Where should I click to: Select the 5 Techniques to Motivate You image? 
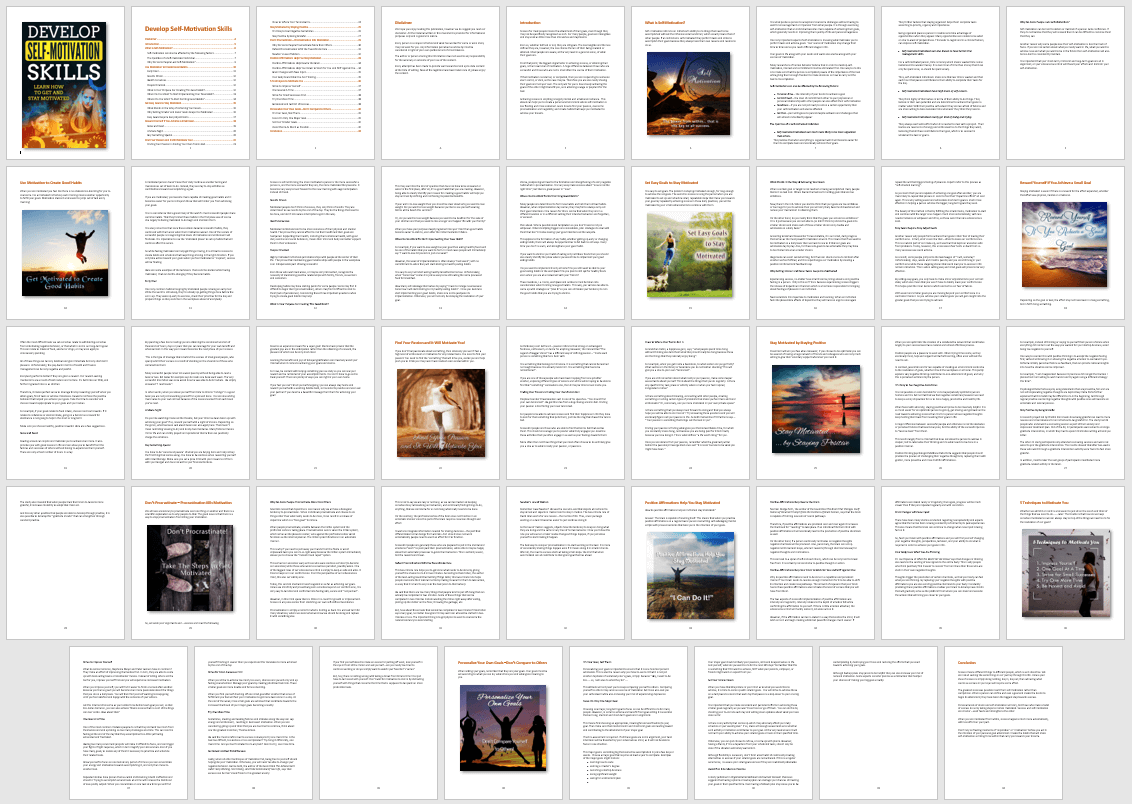1066,573
